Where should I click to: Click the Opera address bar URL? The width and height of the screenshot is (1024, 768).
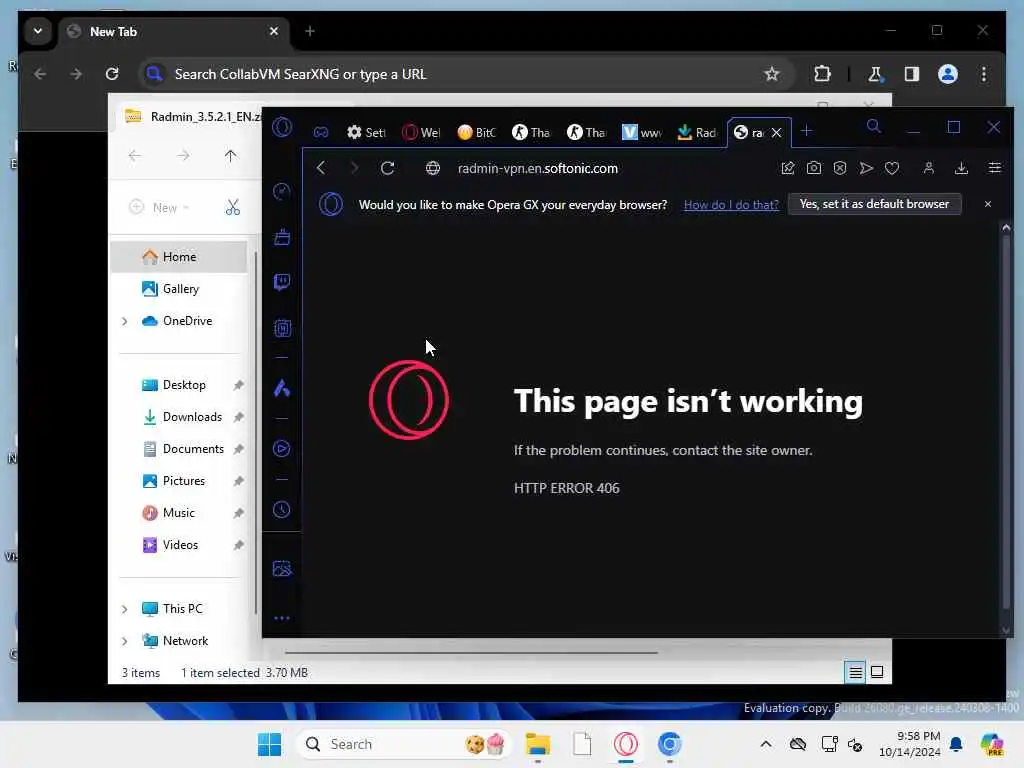[x=537, y=168]
